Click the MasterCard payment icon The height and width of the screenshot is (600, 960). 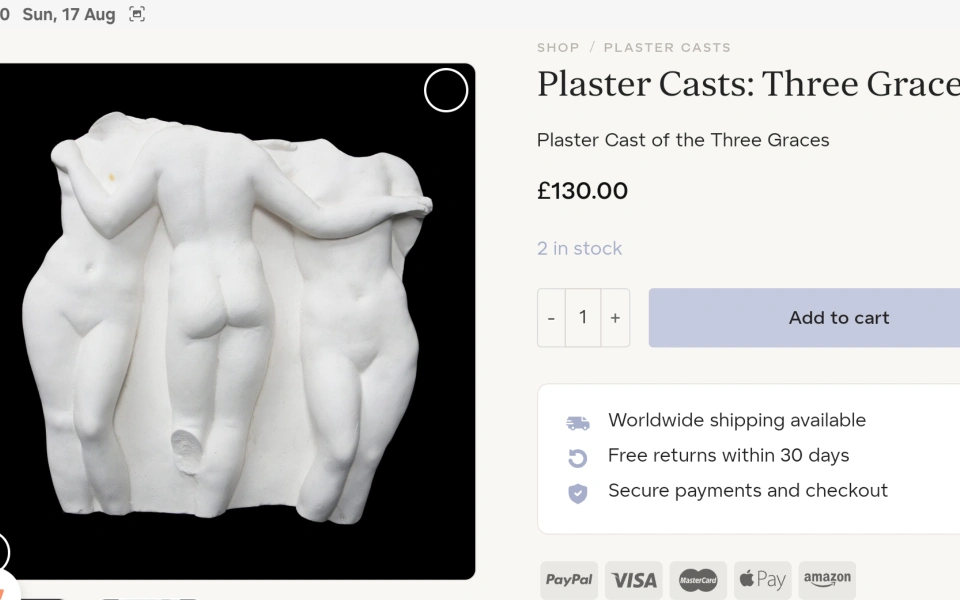[698, 579]
